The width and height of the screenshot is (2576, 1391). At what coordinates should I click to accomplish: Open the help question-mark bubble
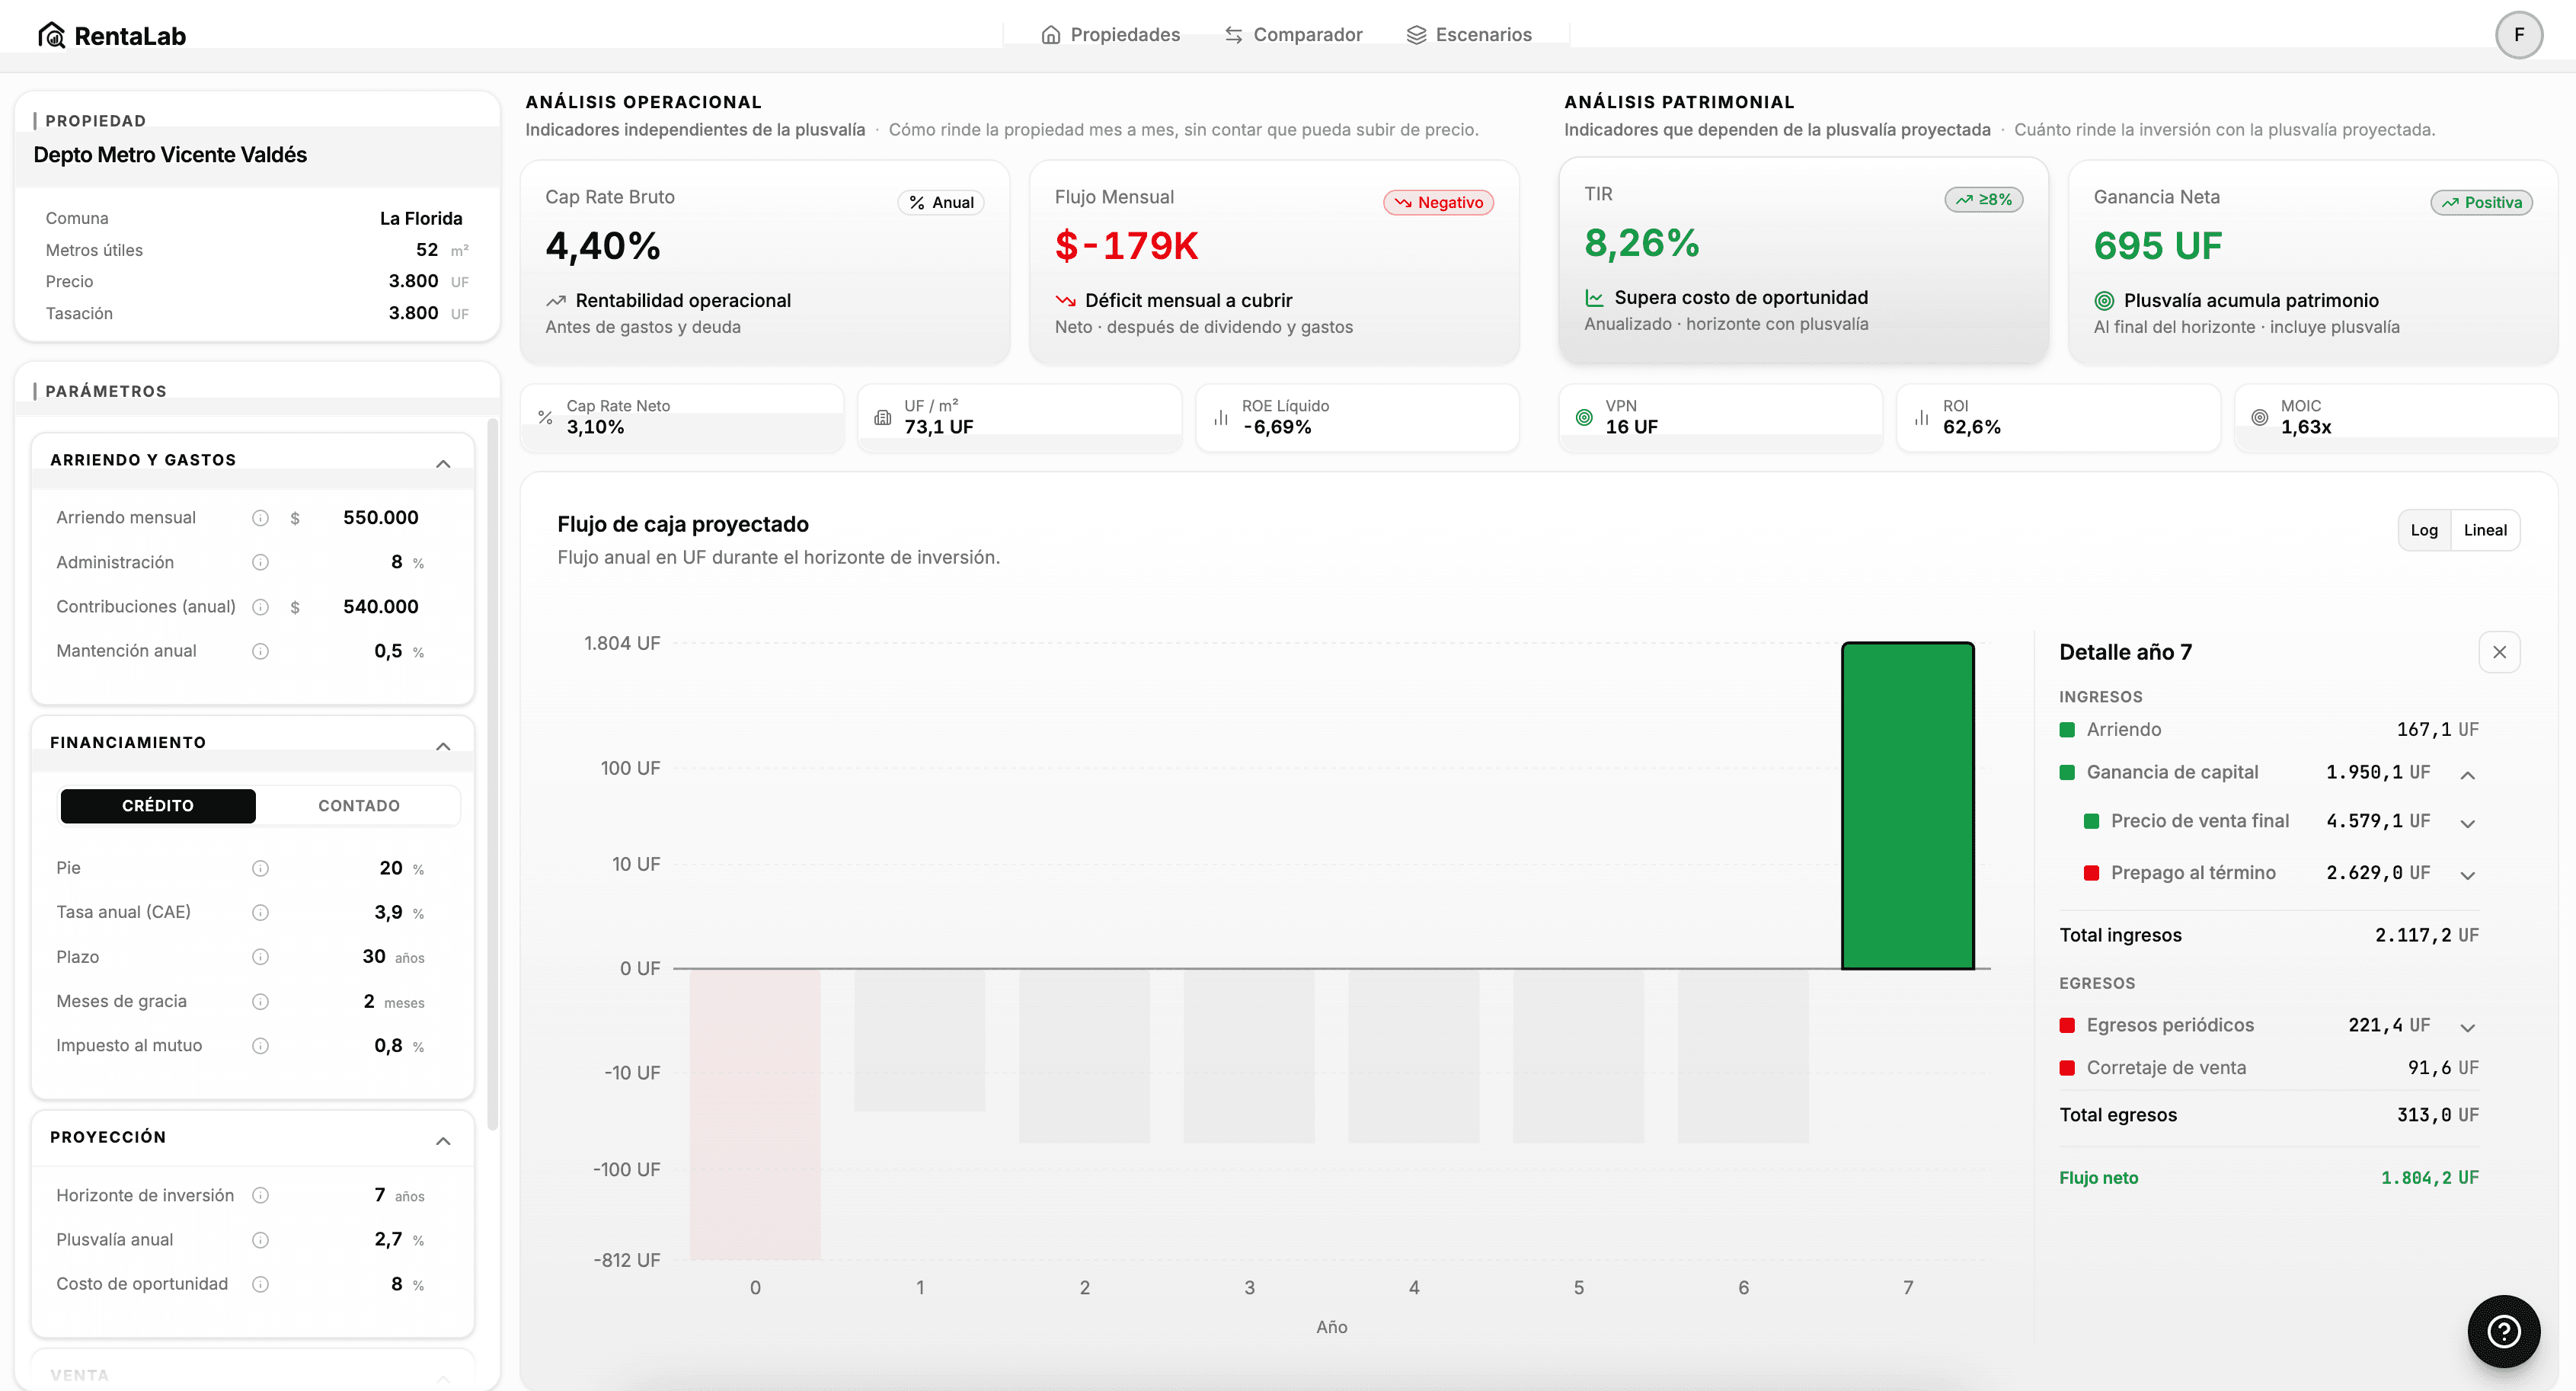click(2503, 1331)
